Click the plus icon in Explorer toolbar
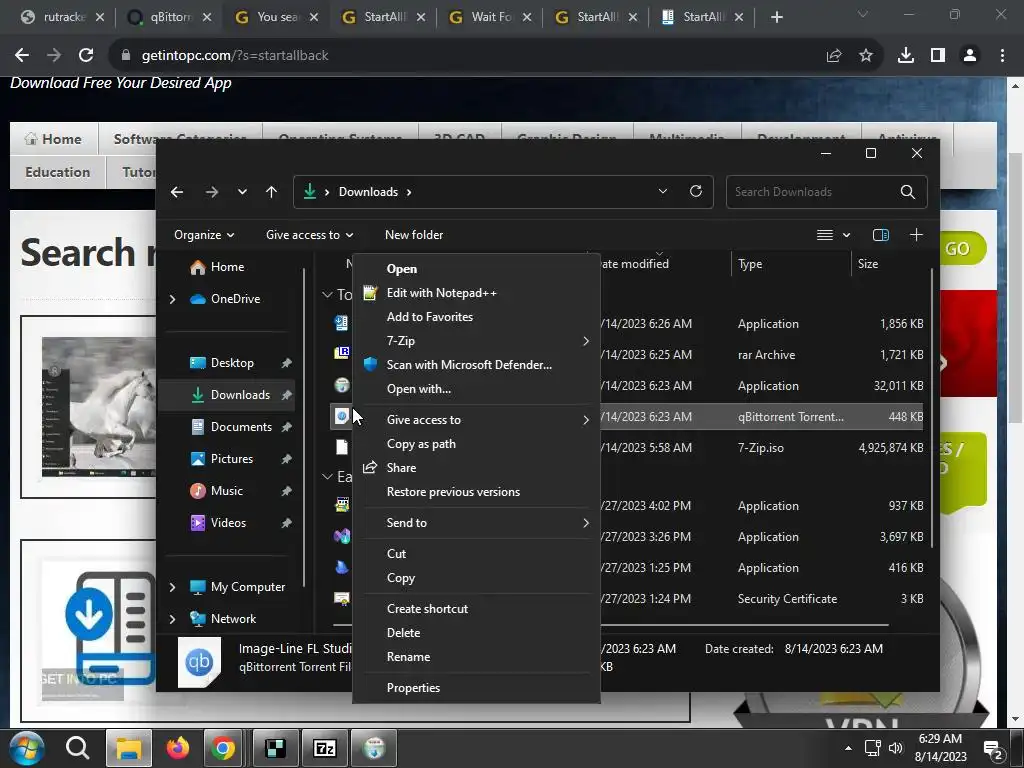Image resolution: width=1024 pixels, height=768 pixels. [916, 235]
